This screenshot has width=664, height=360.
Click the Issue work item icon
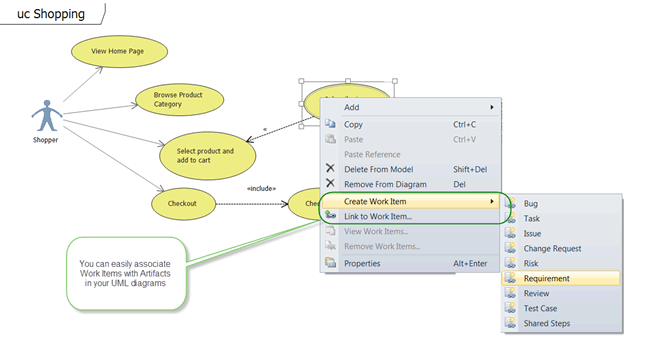point(510,233)
